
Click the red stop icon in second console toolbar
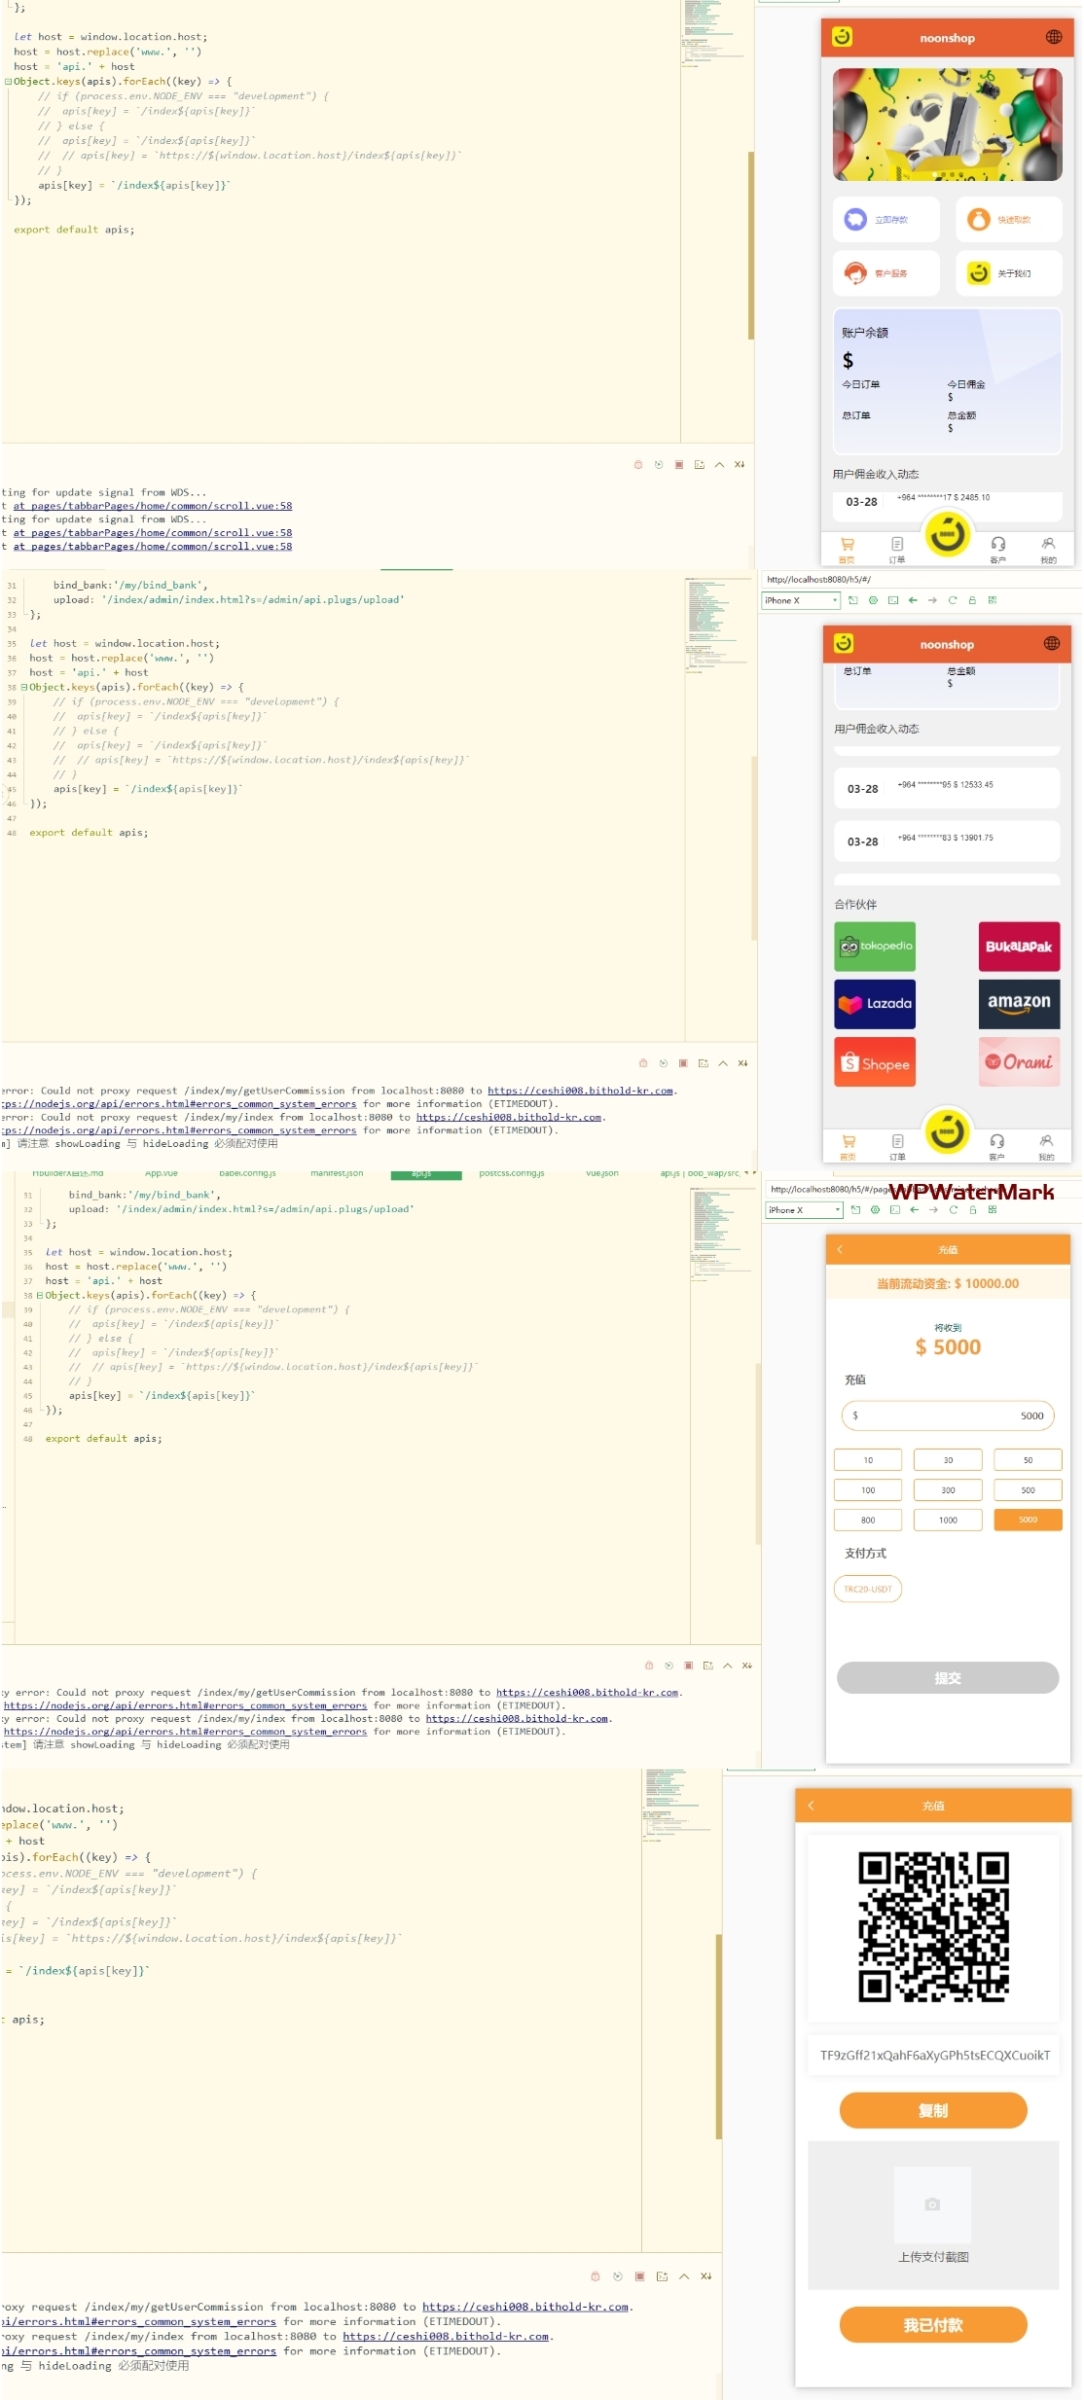click(x=683, y=1063)
